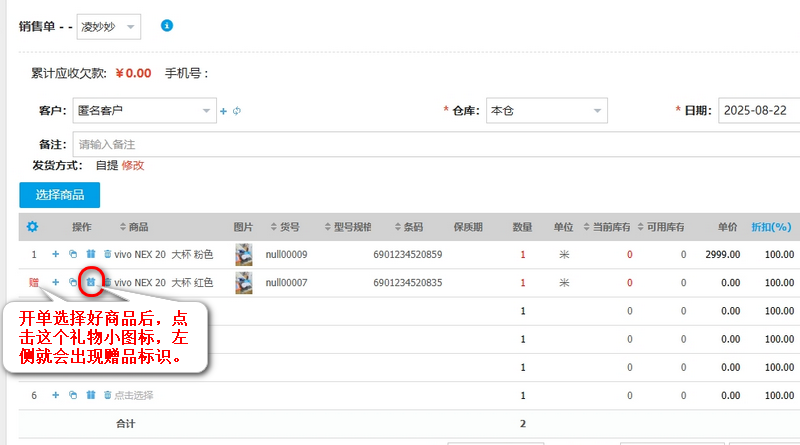Click the 单位 column header

pyautogui.click(x=564, y=227)
